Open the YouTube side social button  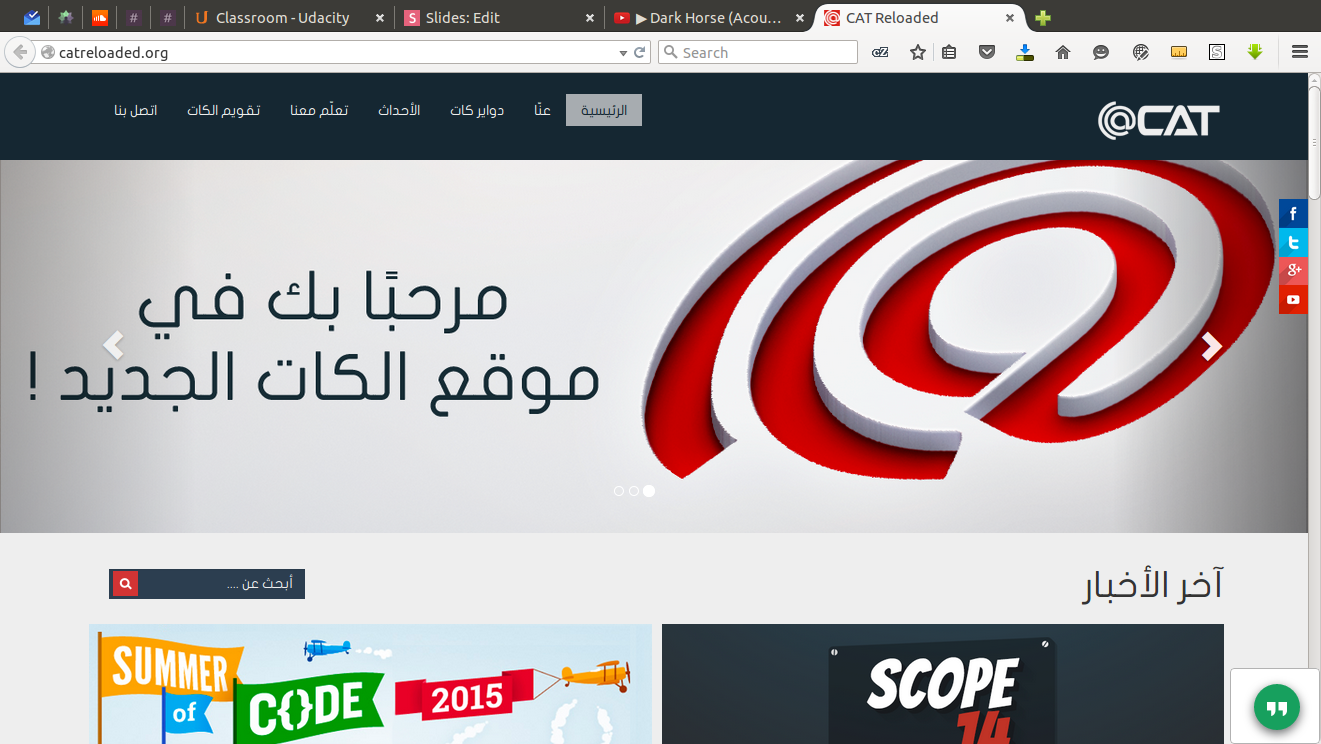[1293, 300]
